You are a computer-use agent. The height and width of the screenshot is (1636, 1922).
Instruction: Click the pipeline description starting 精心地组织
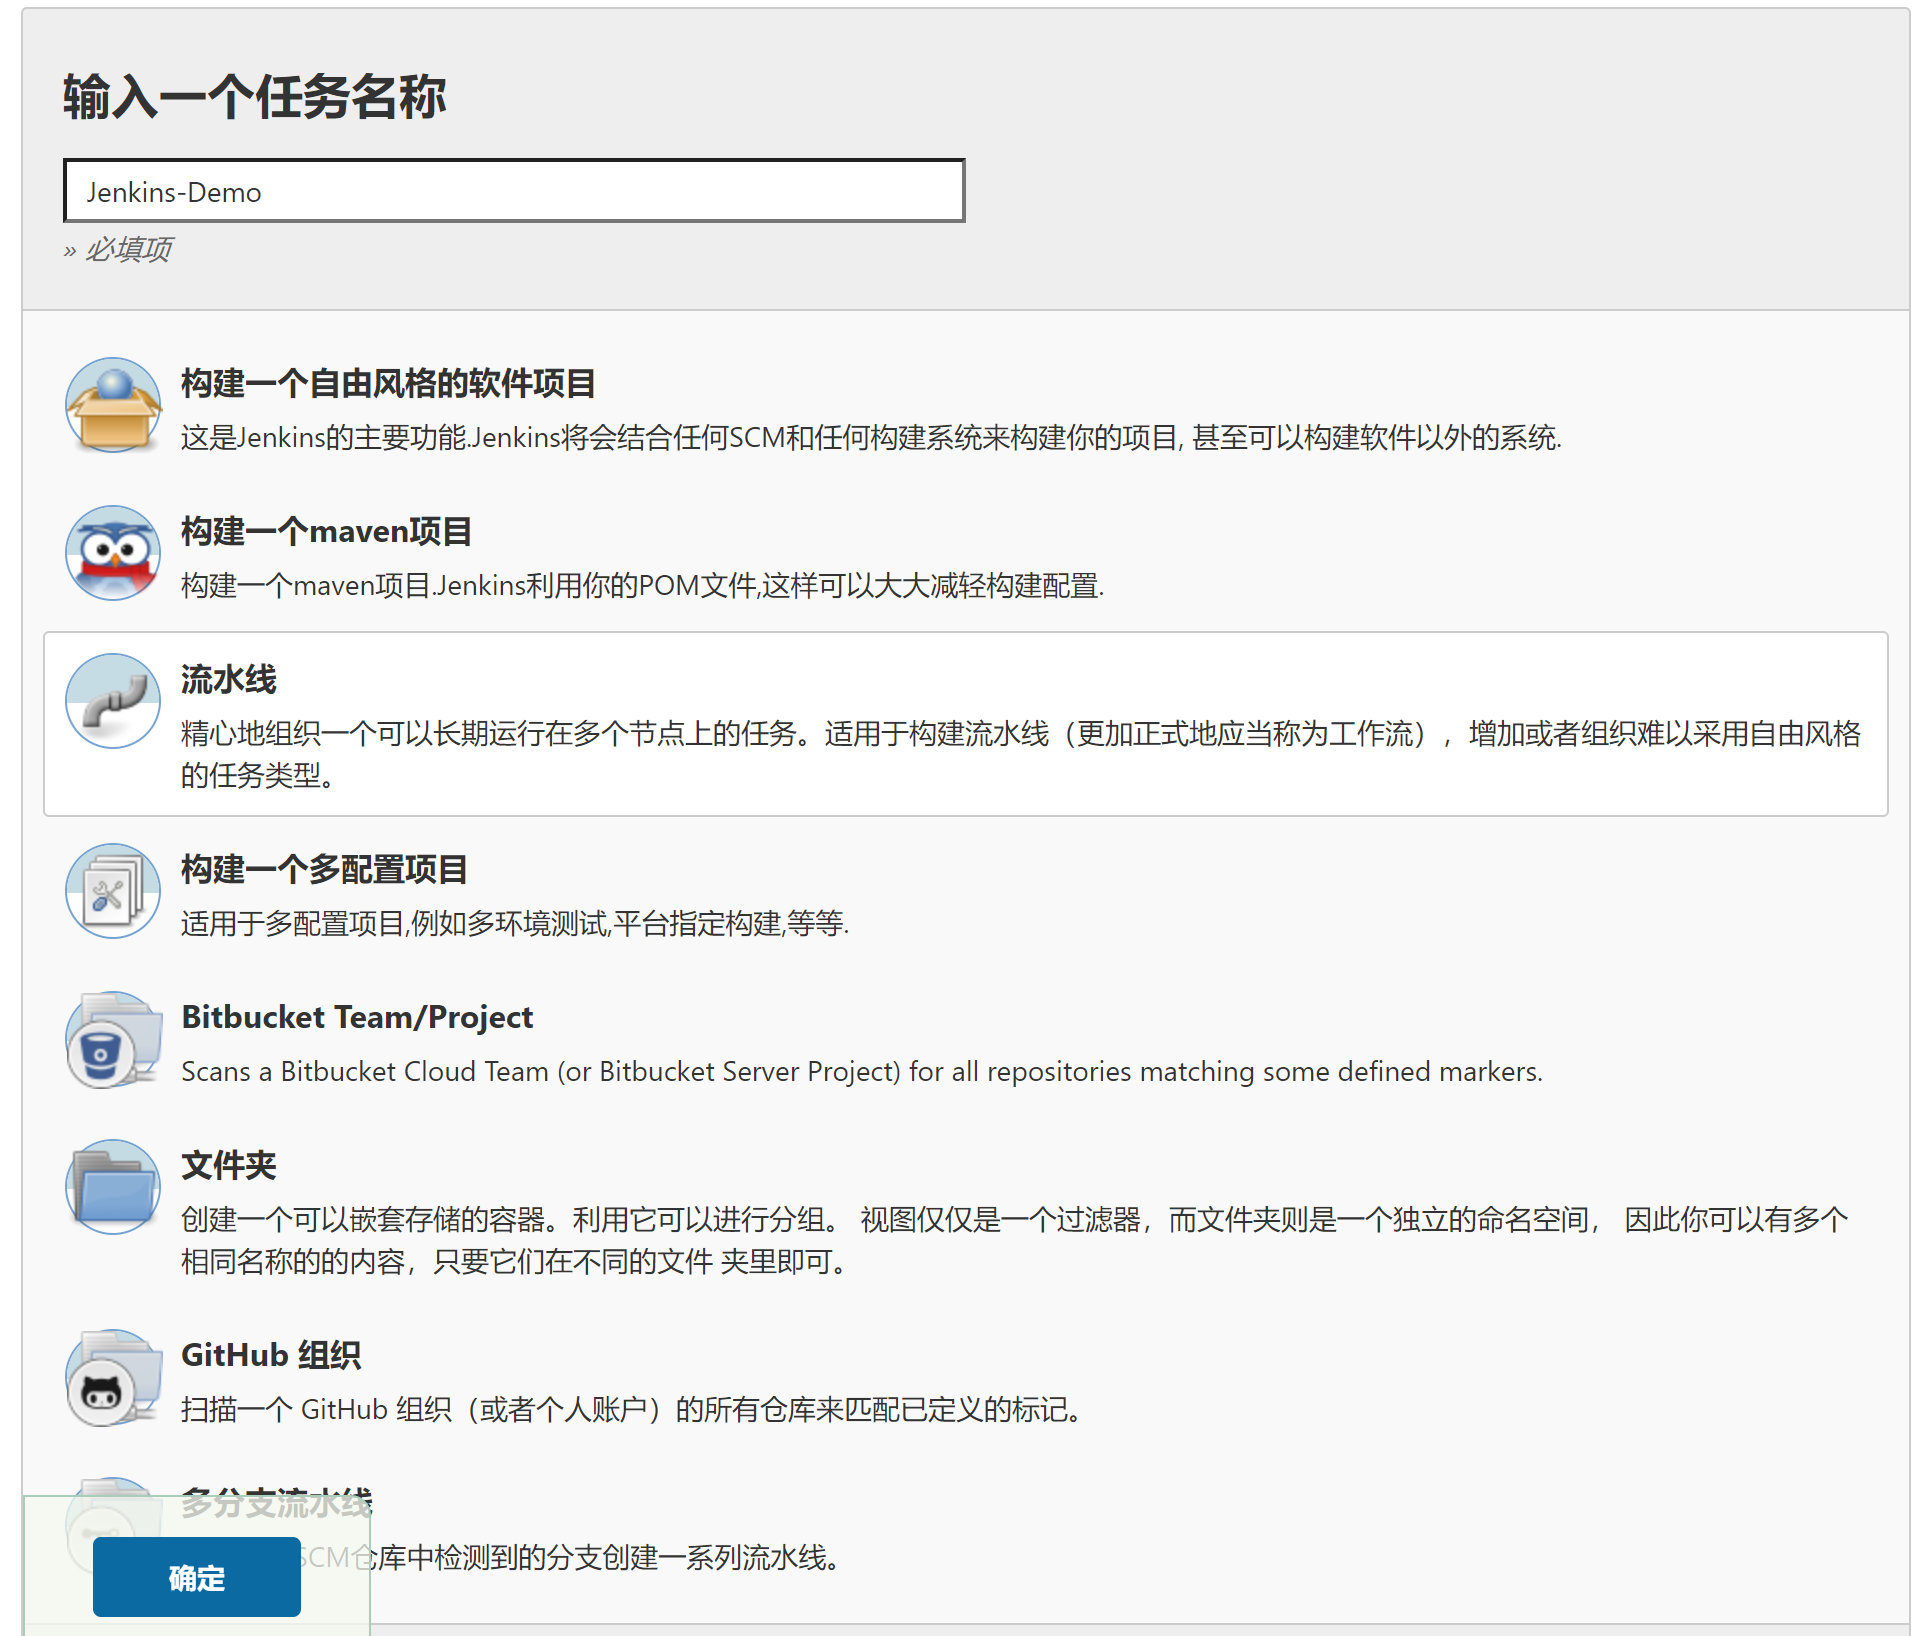1021,754
